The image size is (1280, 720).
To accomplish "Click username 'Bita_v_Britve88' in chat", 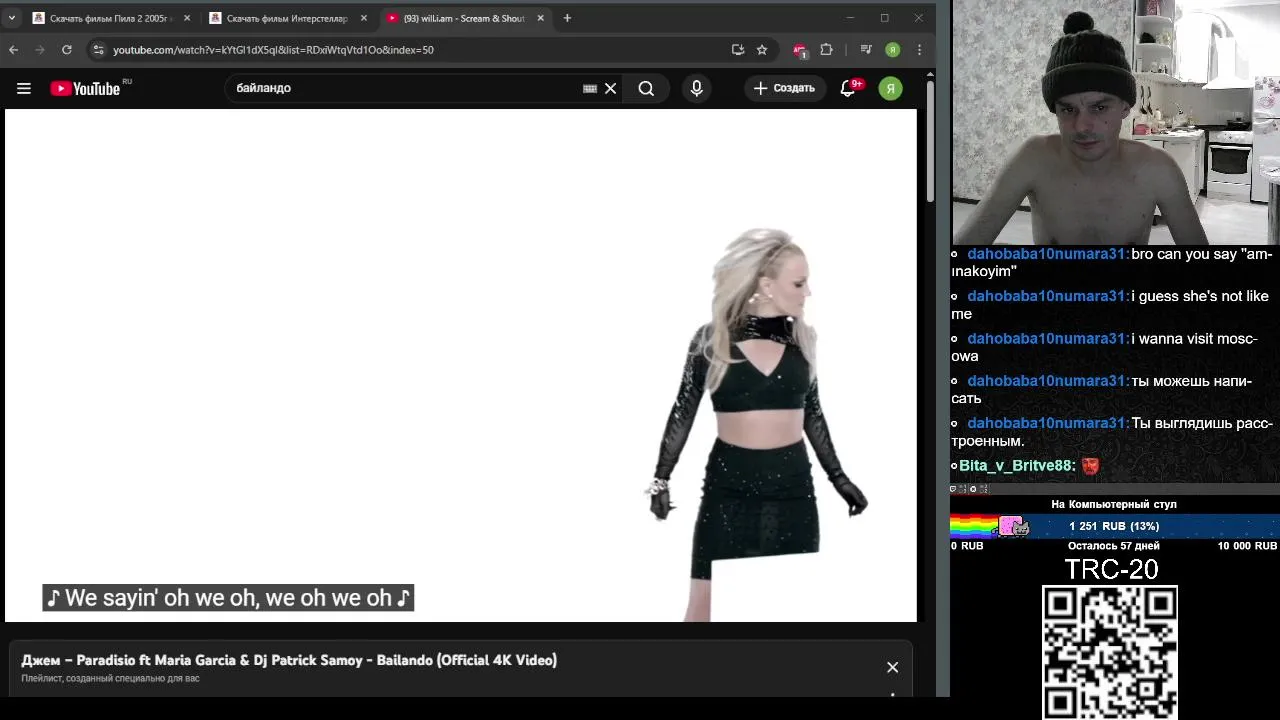I will [x=1017, y=466].
